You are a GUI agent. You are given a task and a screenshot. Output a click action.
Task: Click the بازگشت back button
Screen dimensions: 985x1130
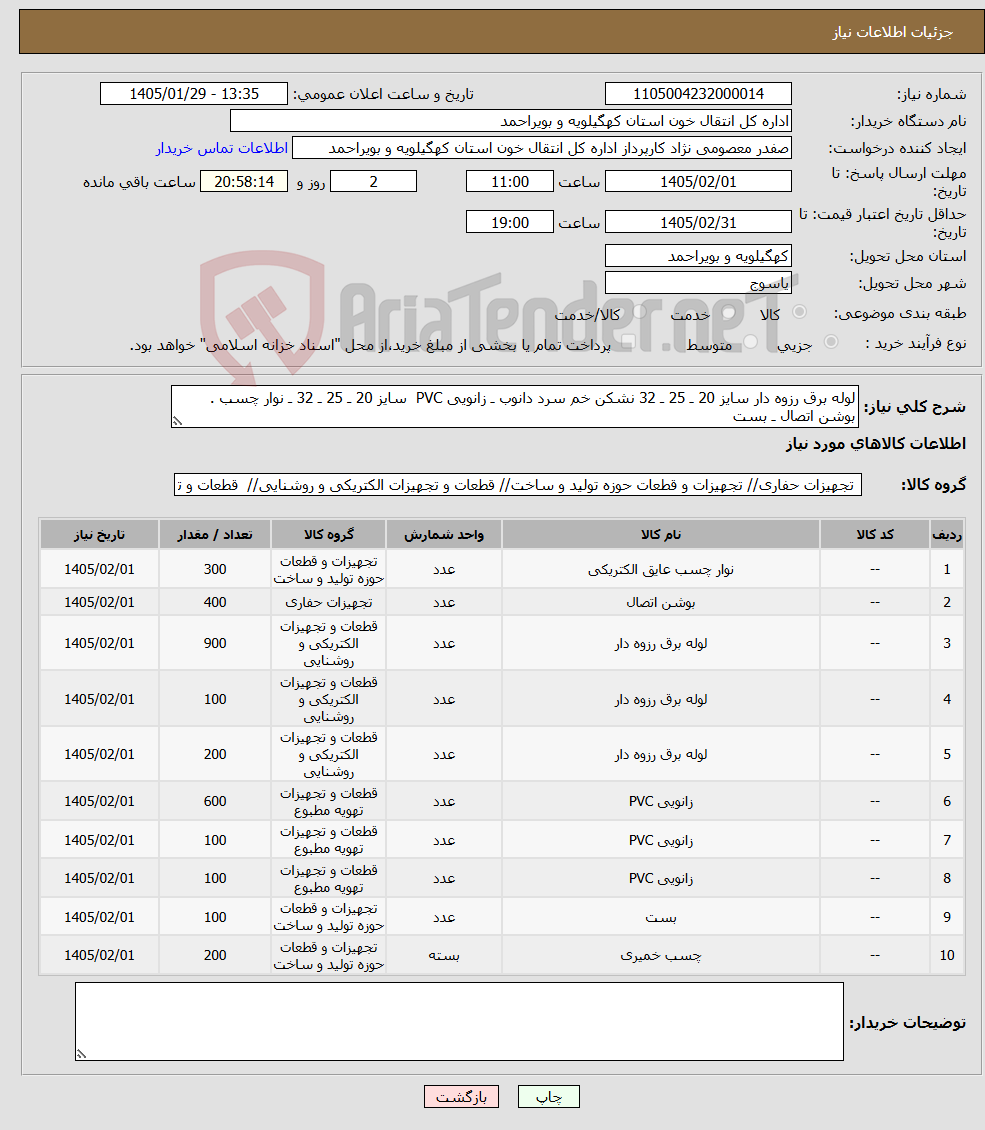click(461, 1097)
